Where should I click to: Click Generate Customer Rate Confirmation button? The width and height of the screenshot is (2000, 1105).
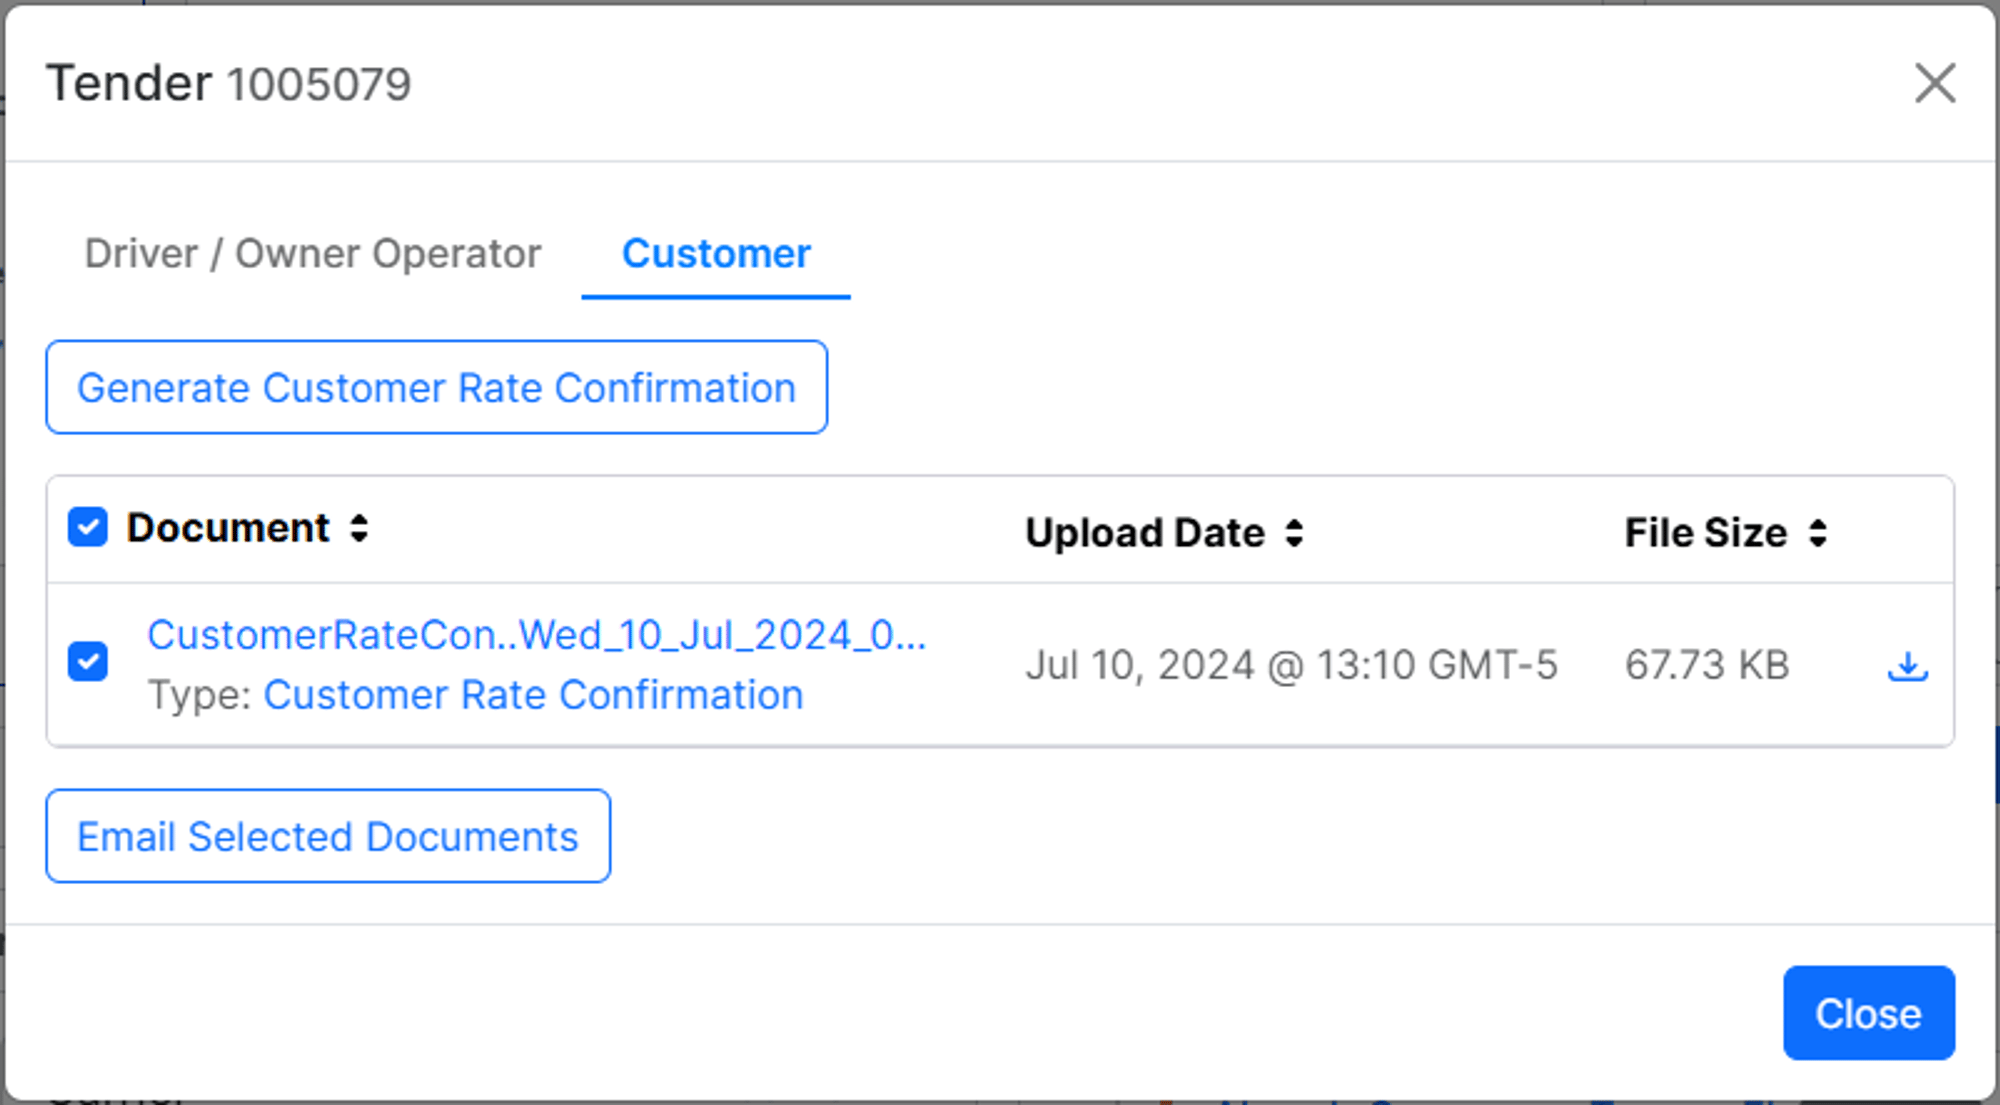(x=437, y=387)
